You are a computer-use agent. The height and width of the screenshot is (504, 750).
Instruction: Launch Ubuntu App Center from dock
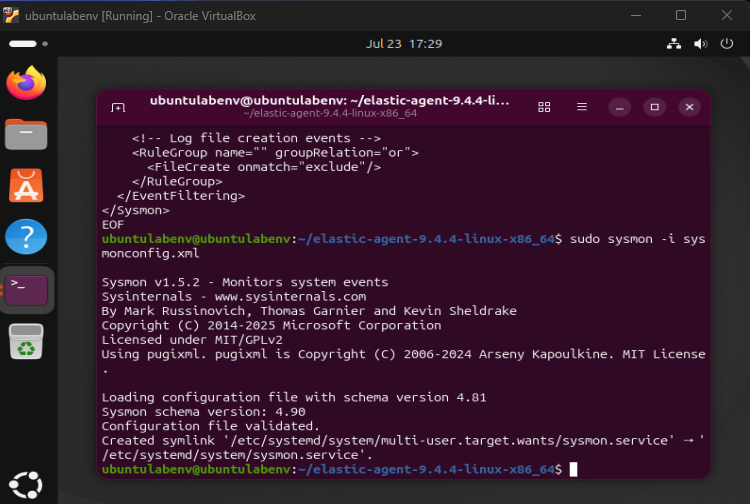pyautogui.click(x=26, y=186)
